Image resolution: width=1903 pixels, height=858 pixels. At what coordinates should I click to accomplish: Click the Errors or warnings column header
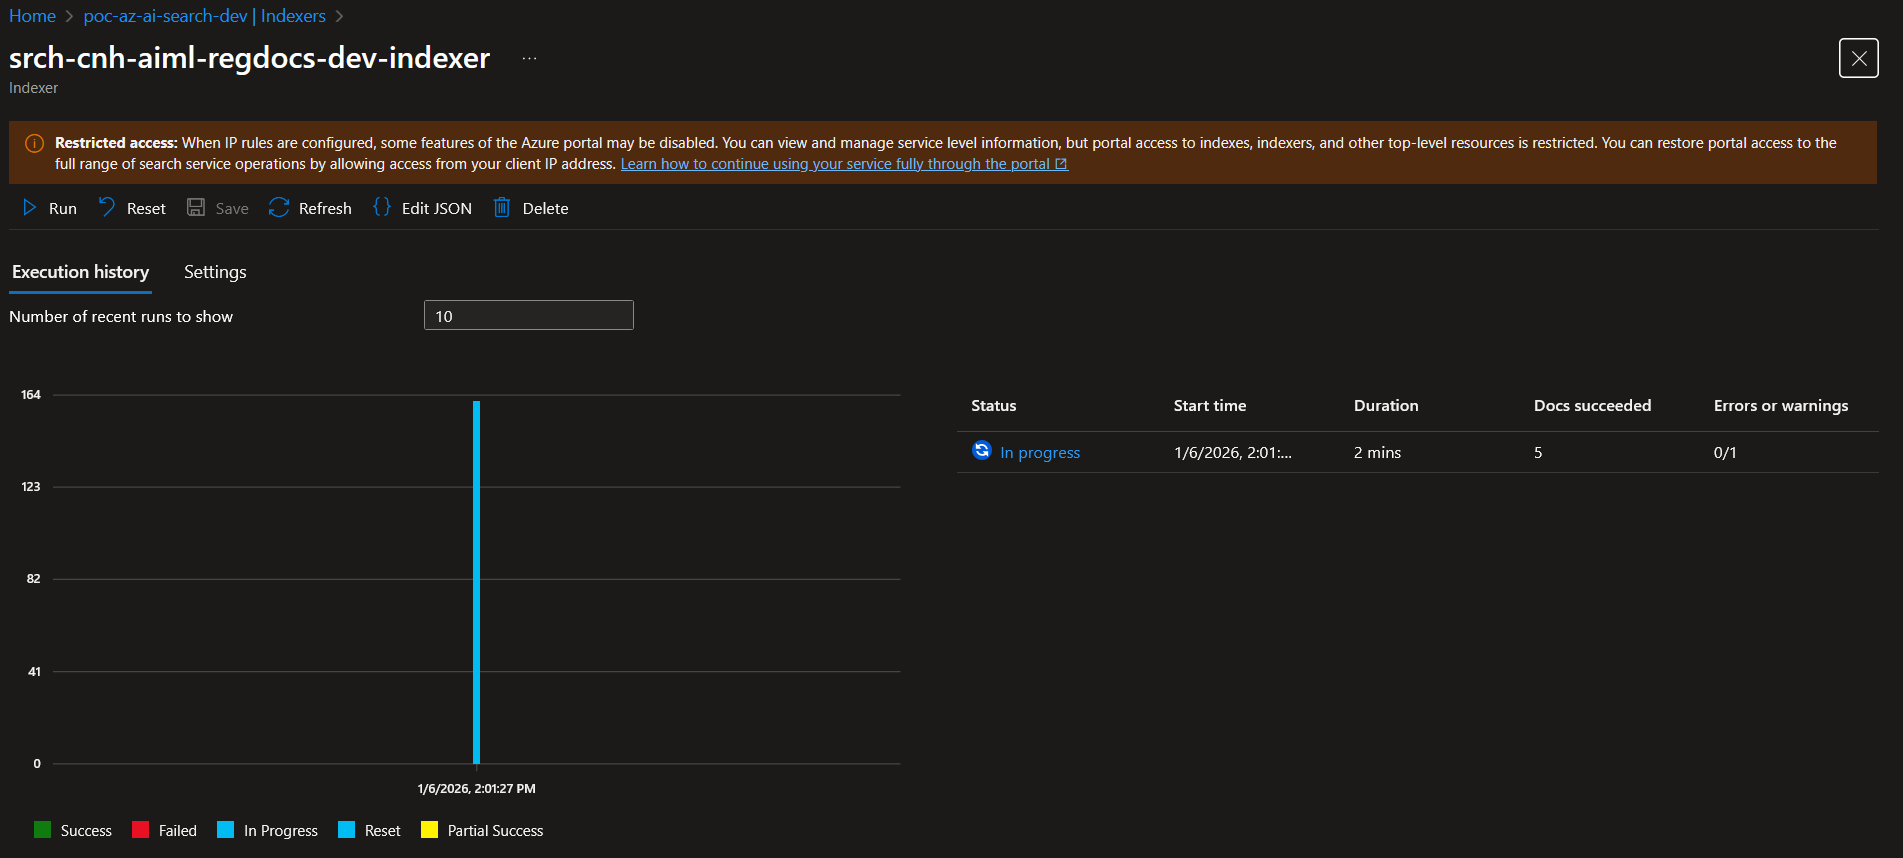(x=1781, y=406)
